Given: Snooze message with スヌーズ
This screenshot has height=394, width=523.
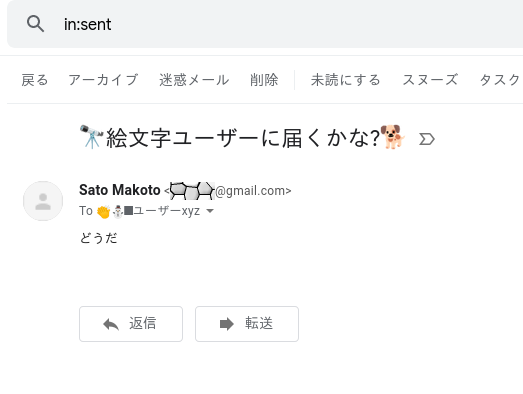Looking at the screenshot, I should click(x=430, y=80).
